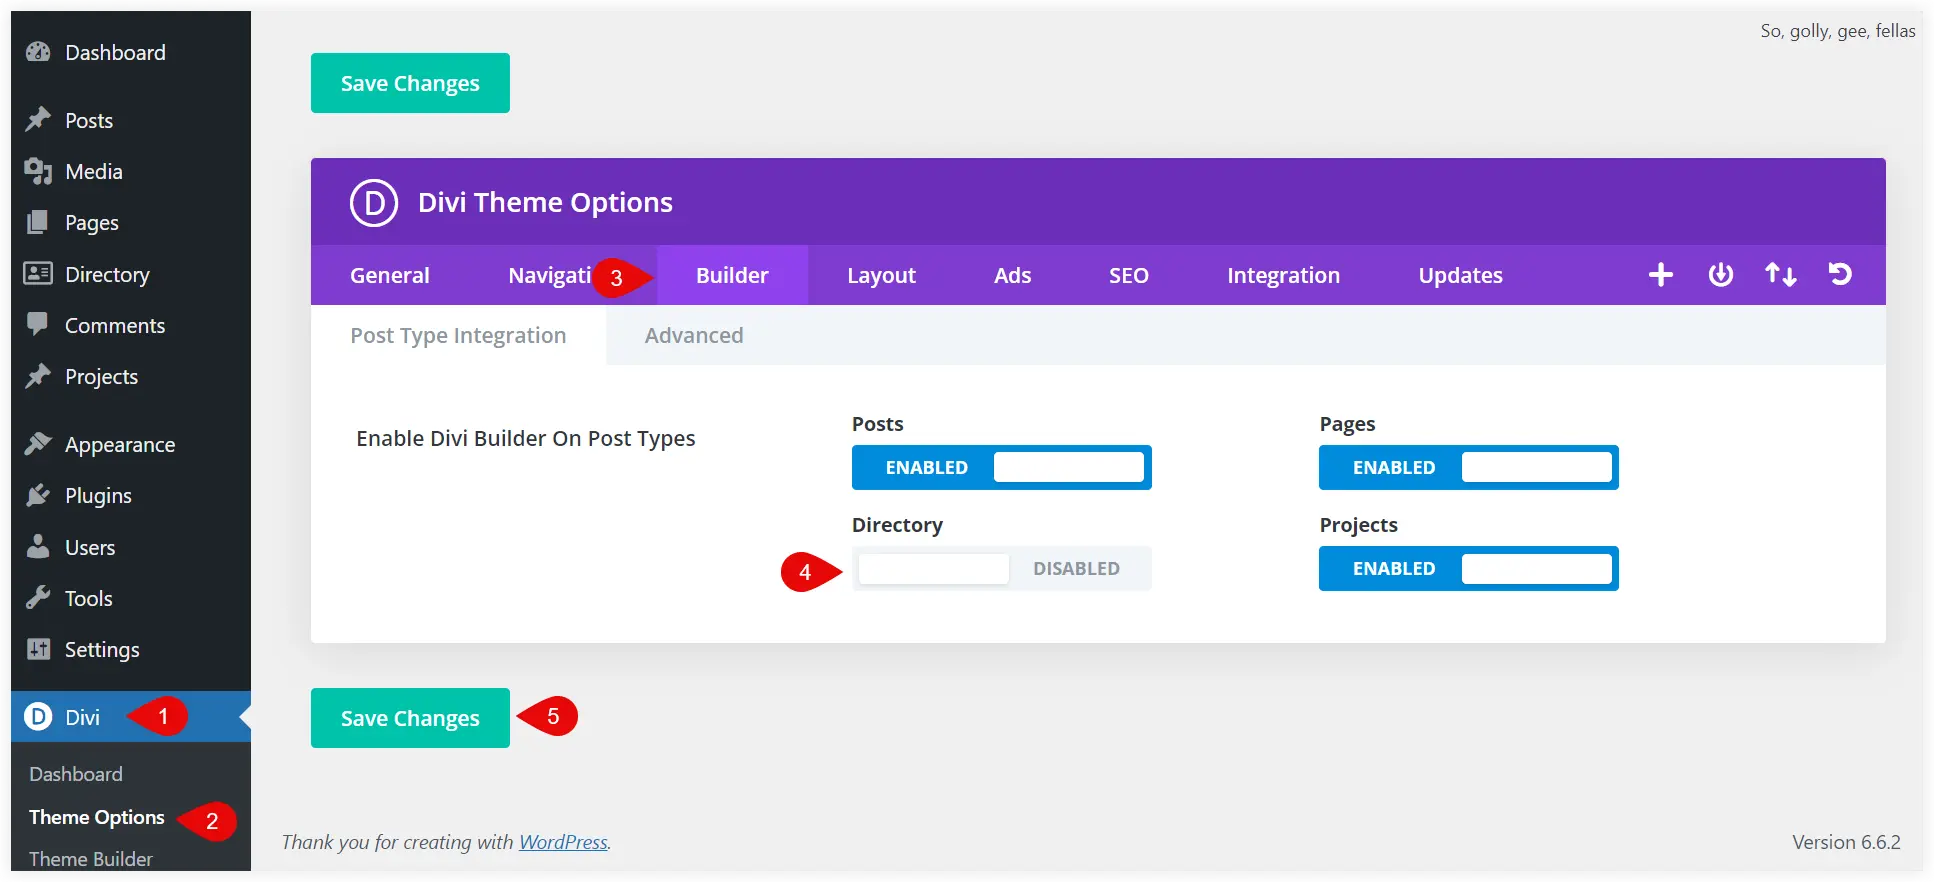Switch to the Integration tab
This screenshot has width=1935, height=883.
[1284, 275]
